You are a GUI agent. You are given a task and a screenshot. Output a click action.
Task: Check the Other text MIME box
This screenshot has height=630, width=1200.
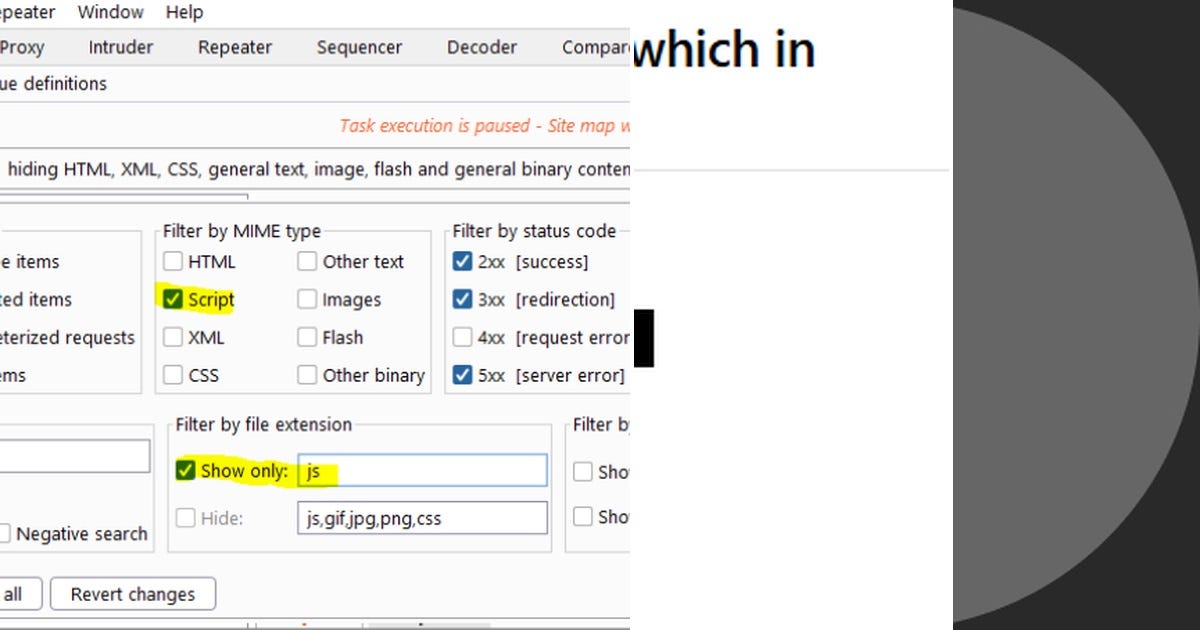(307, 261)
